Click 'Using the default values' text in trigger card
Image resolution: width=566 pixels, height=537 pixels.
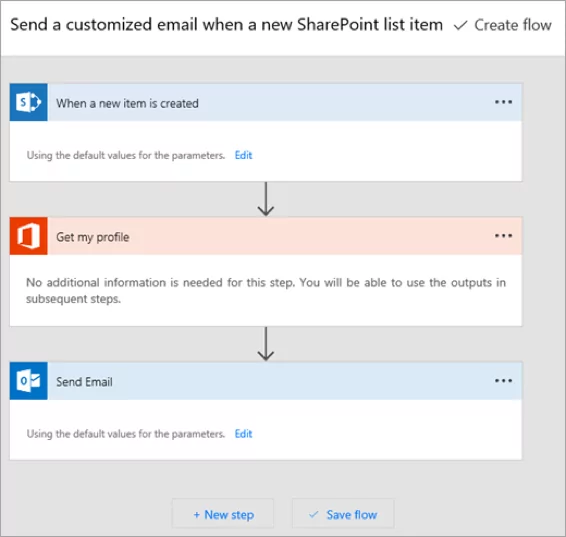126,155
